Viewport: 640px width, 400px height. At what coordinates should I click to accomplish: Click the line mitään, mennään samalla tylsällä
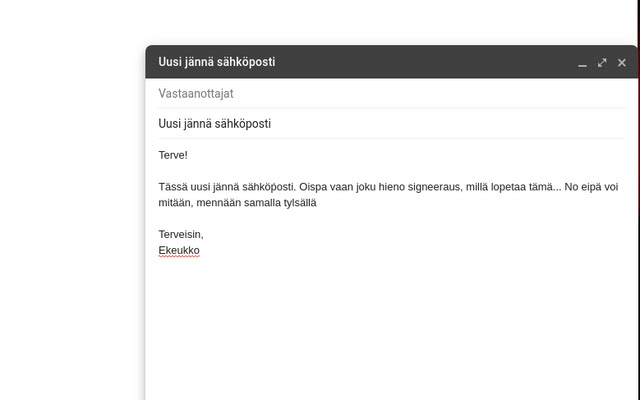[238, 203]
